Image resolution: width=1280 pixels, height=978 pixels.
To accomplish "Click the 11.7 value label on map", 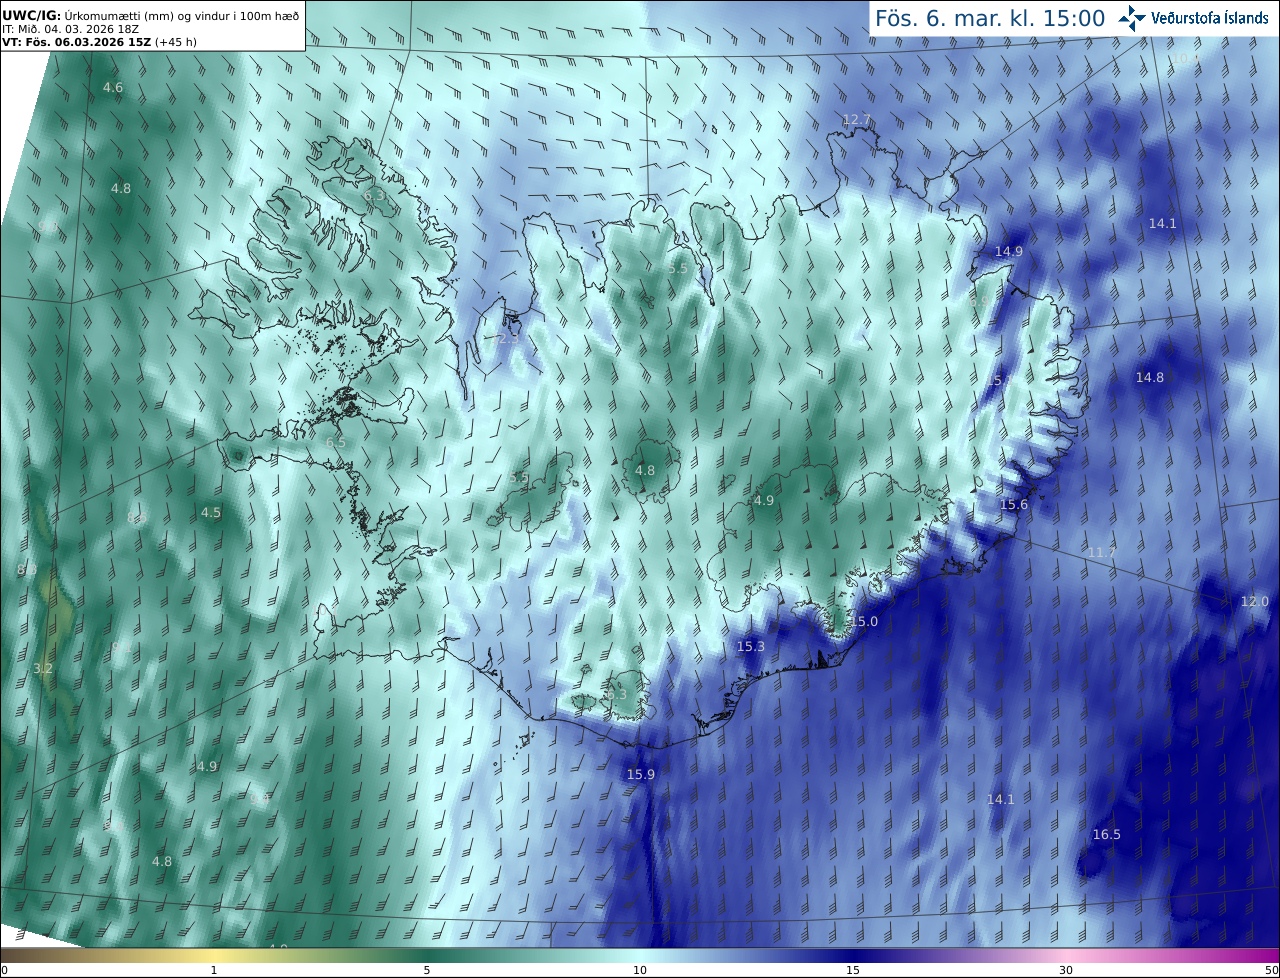I will click(1102, 553).
